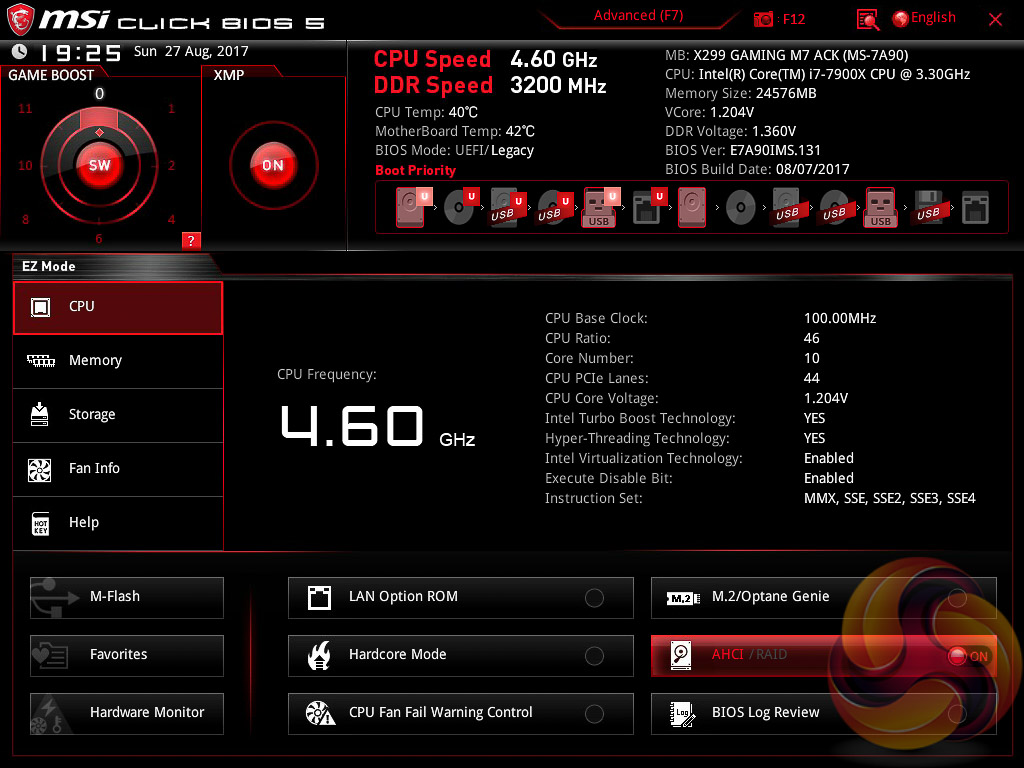Turn on Hardcore Mode toggle

click(x=594, y=656)
